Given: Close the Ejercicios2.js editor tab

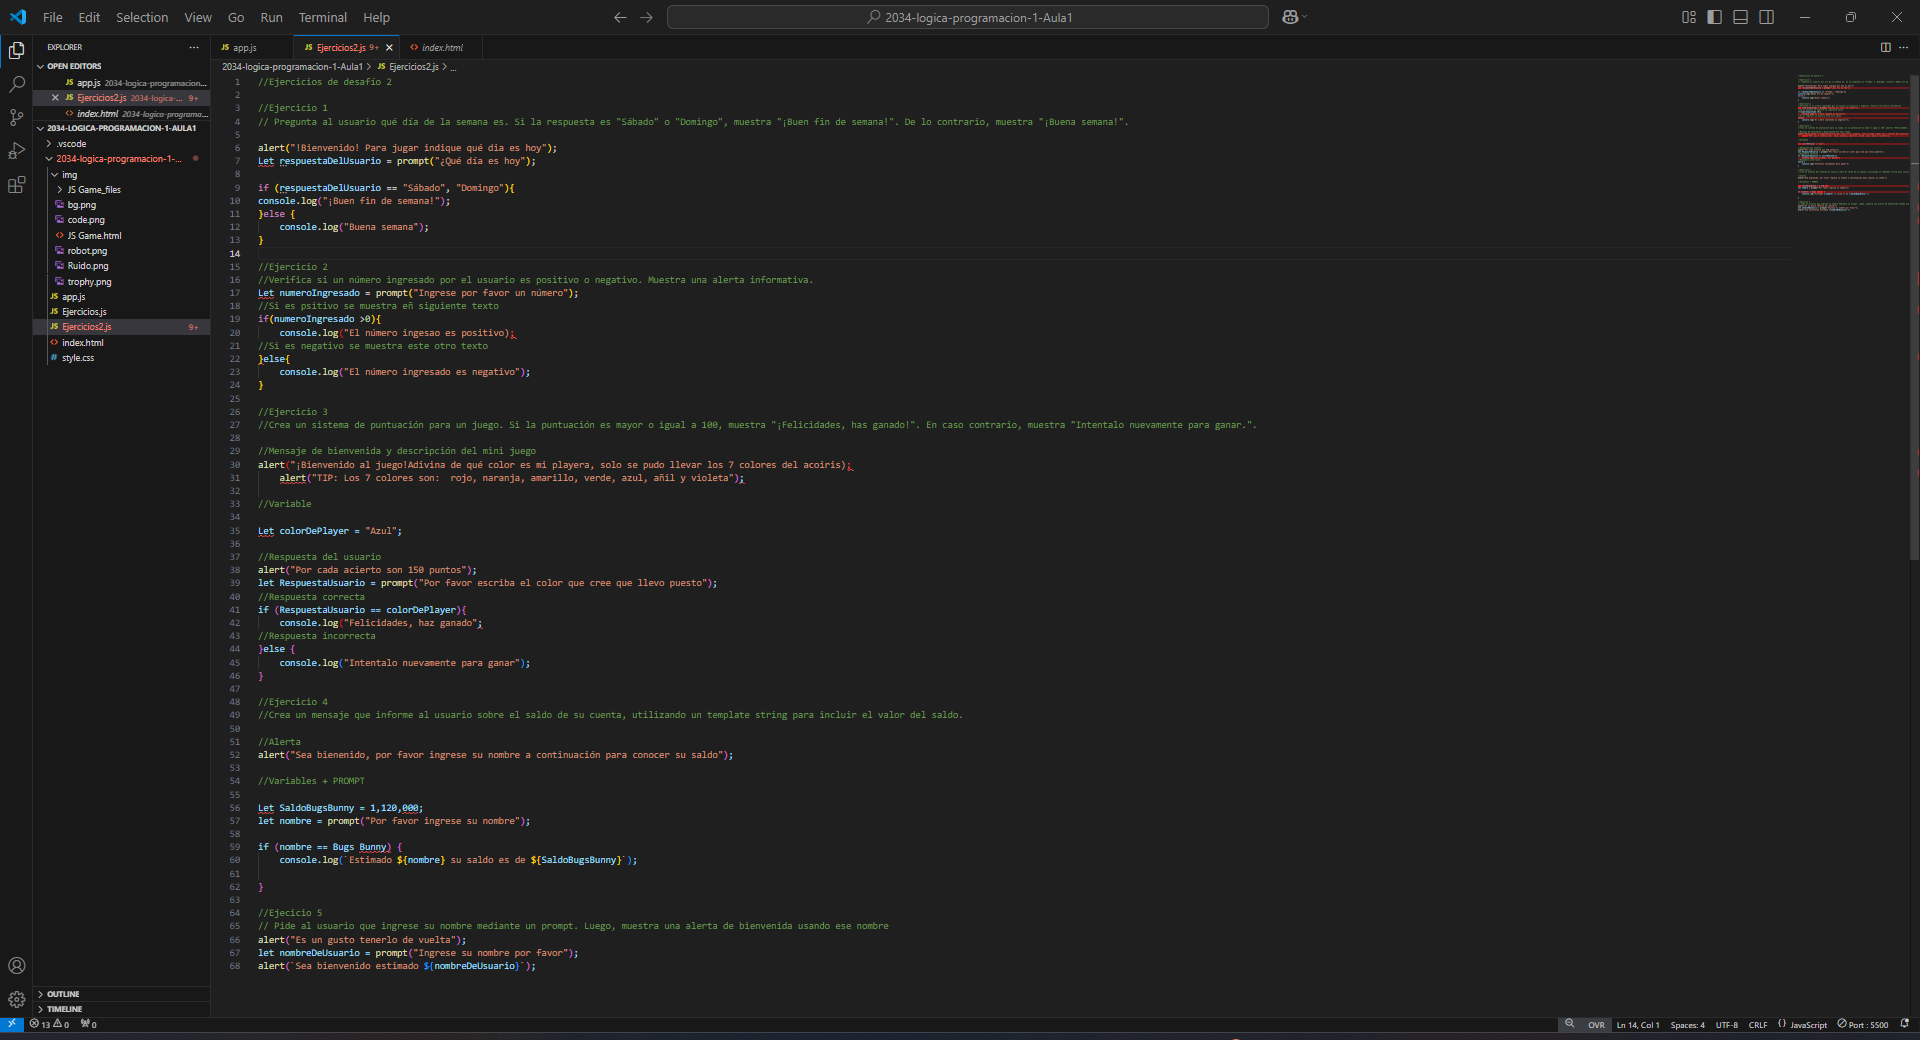Looking at the screenshot, I should [x=389, y=47].
